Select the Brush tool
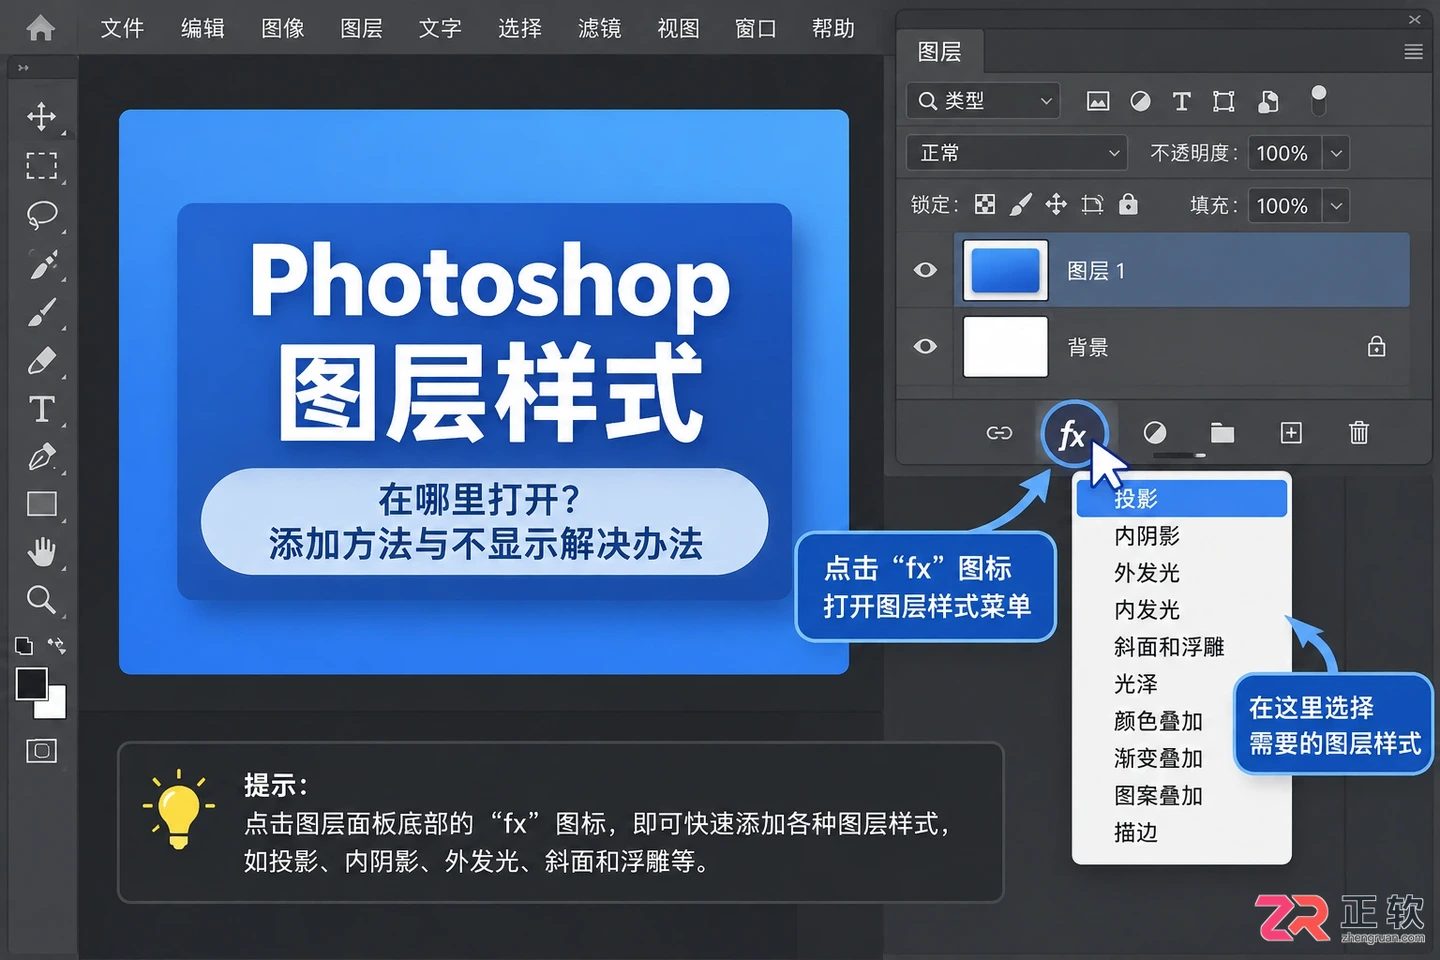This screenshot has width=1440, height=960. point(41,313)
